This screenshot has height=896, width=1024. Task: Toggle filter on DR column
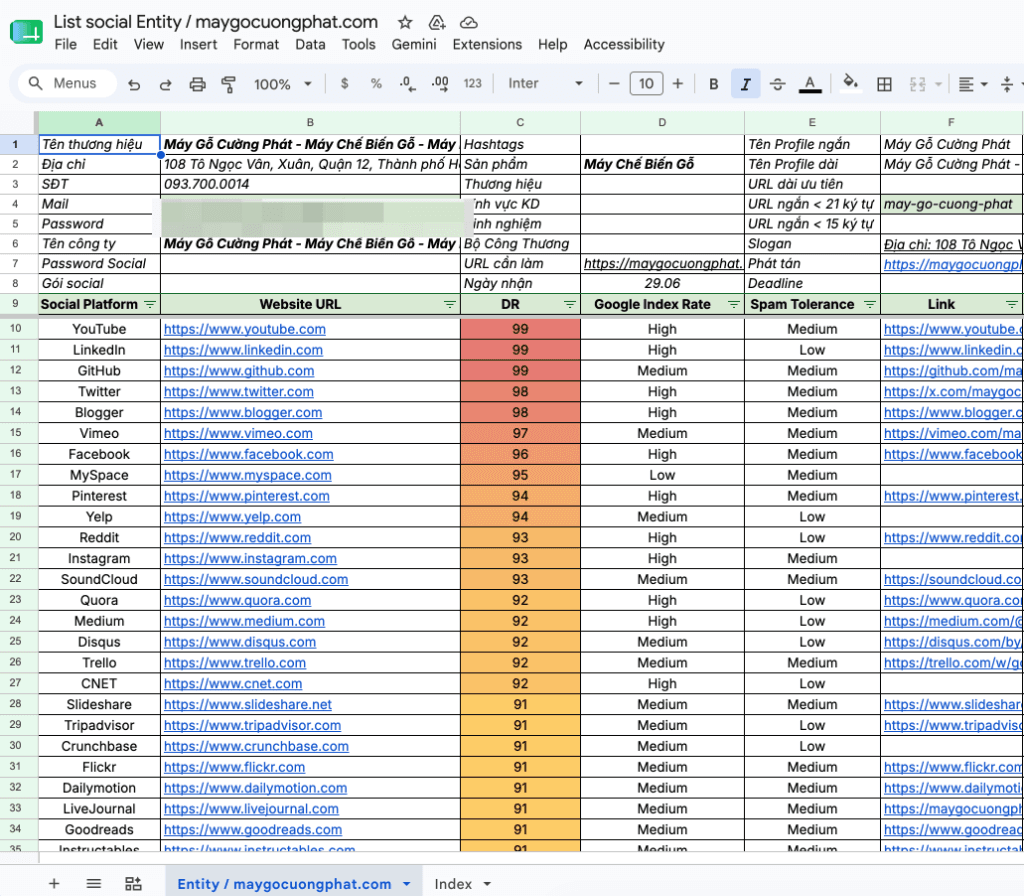tap(569, 304)
